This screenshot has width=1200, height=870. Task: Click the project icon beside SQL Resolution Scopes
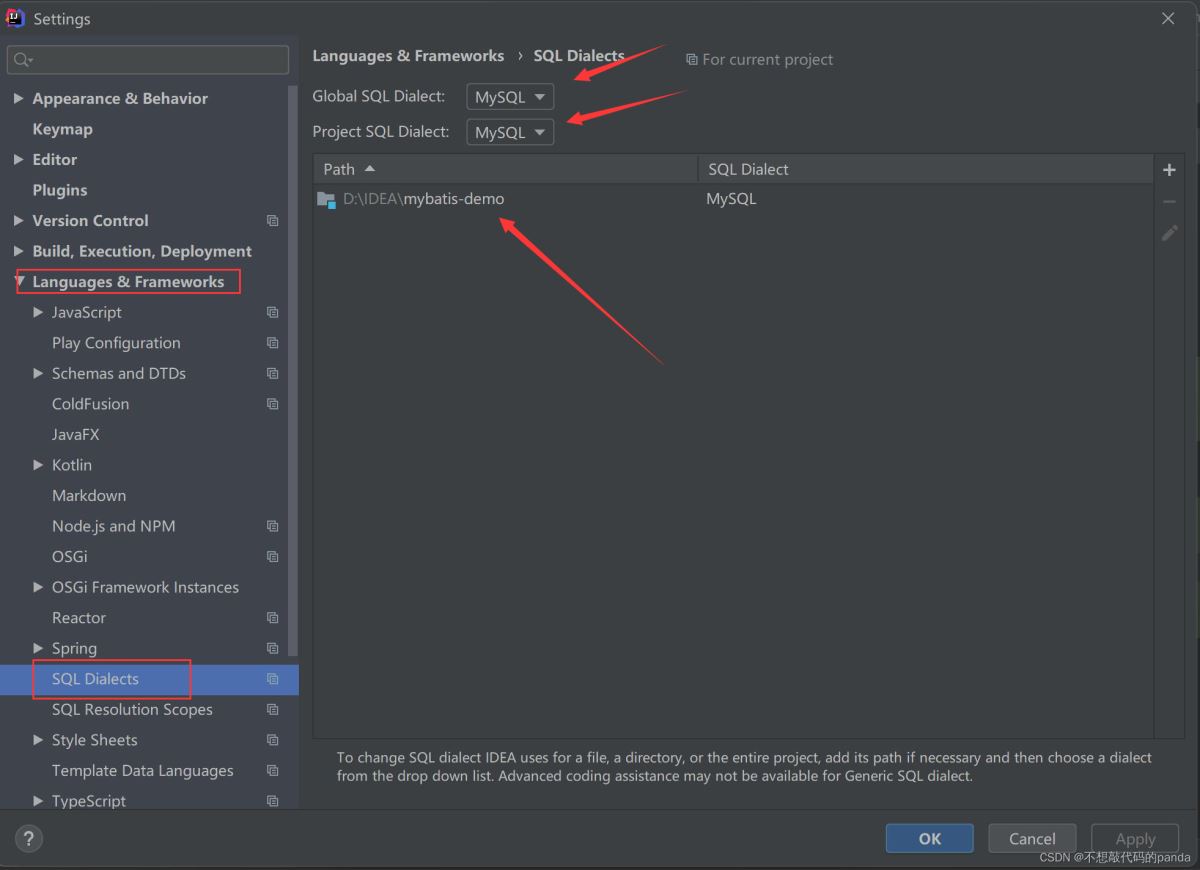click(x=272, y=710)
